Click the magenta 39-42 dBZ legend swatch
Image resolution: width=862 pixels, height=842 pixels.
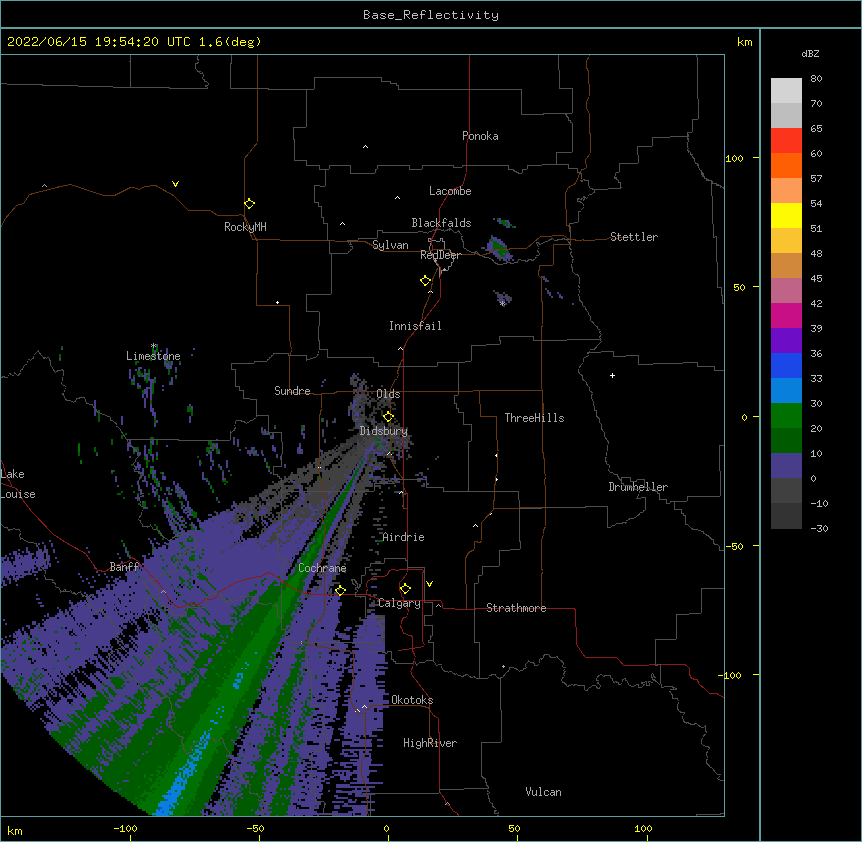(x=786, y=315)
